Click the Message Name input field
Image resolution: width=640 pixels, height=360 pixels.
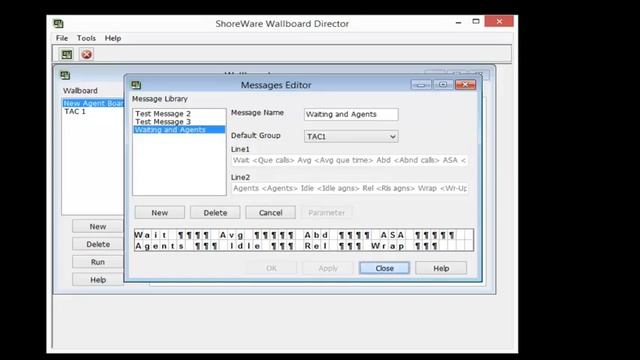[351, 114]
